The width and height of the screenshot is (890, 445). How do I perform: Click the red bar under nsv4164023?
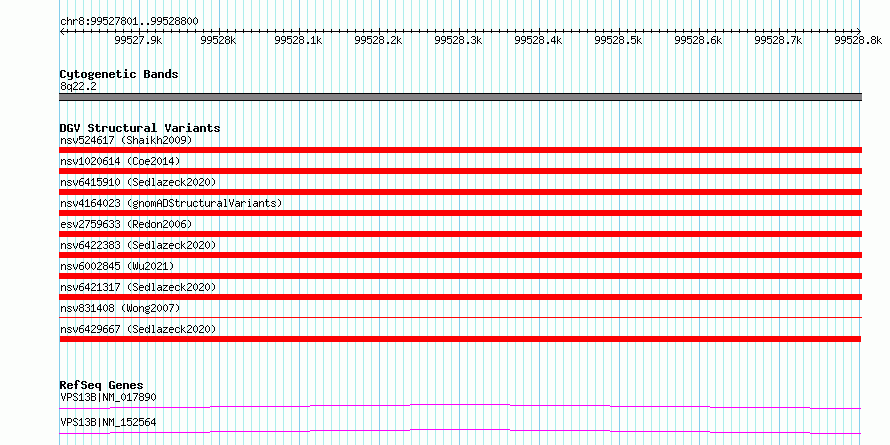pyautogui.click(x=460, y=213)
